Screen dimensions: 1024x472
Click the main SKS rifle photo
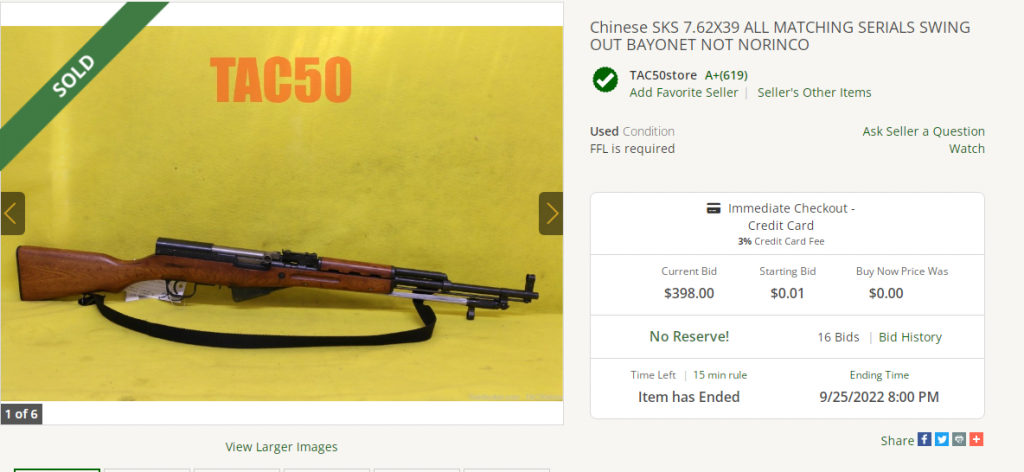tap(281, 213)
